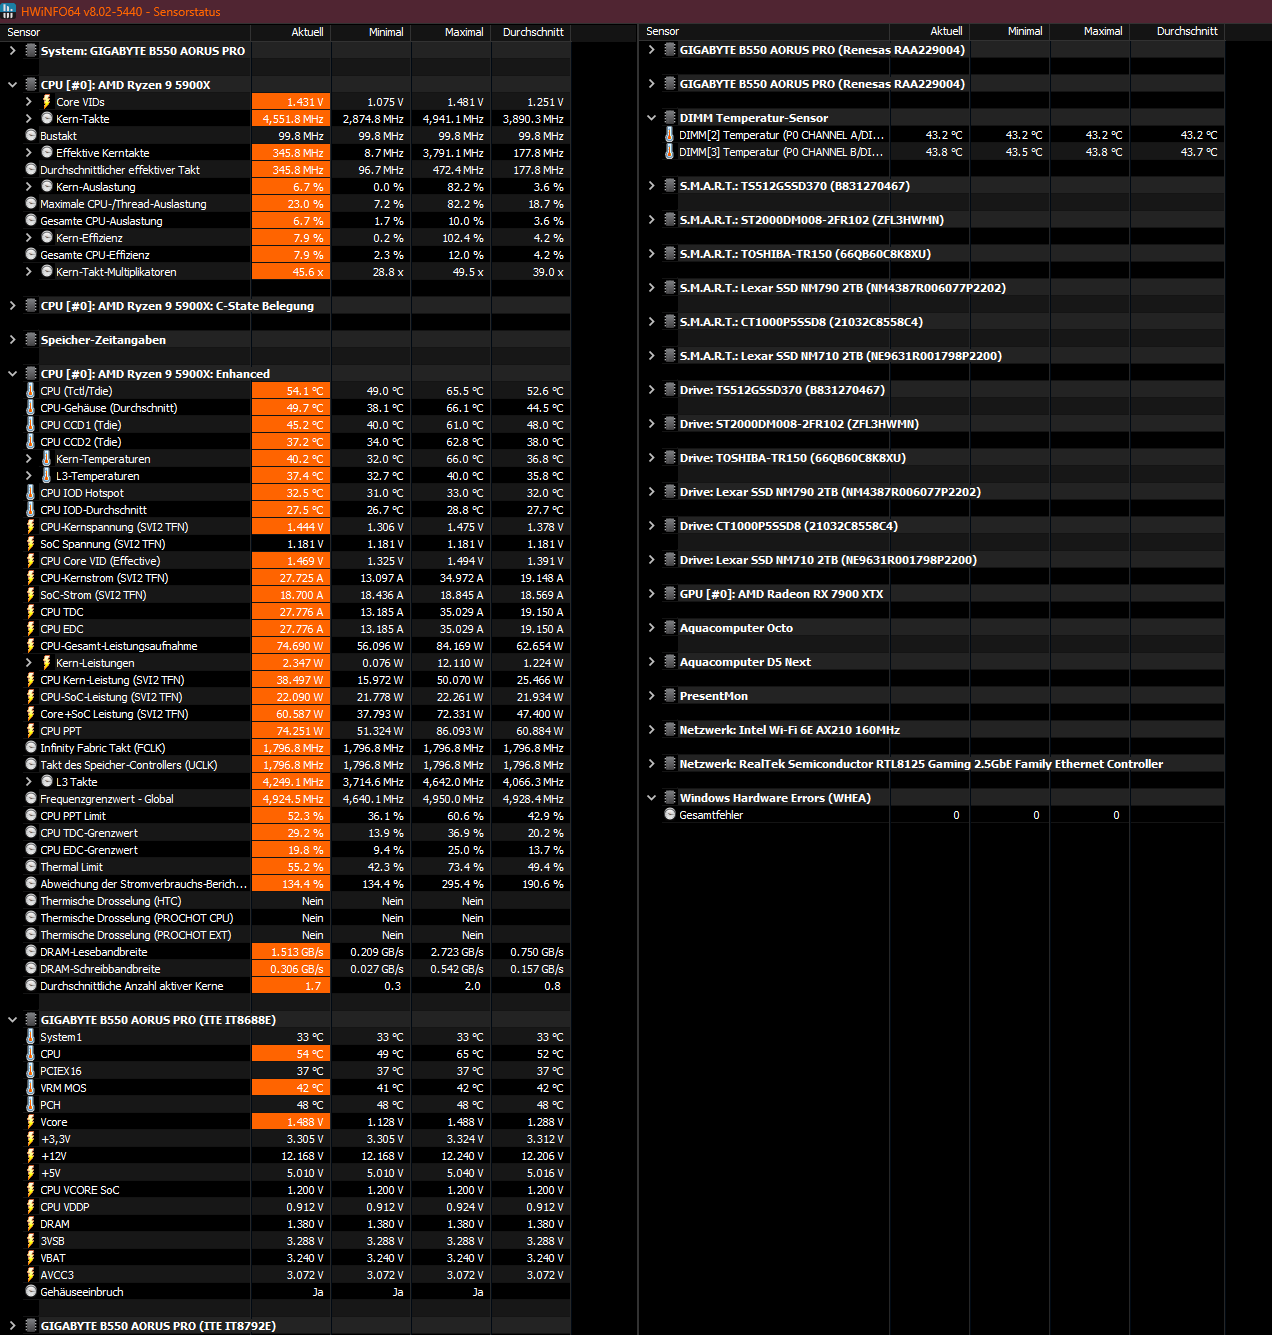Click the thermometer icon beside VRM MOS
The width and height of the screenshot is (1272, 1335).
(x=30, y=1088)
